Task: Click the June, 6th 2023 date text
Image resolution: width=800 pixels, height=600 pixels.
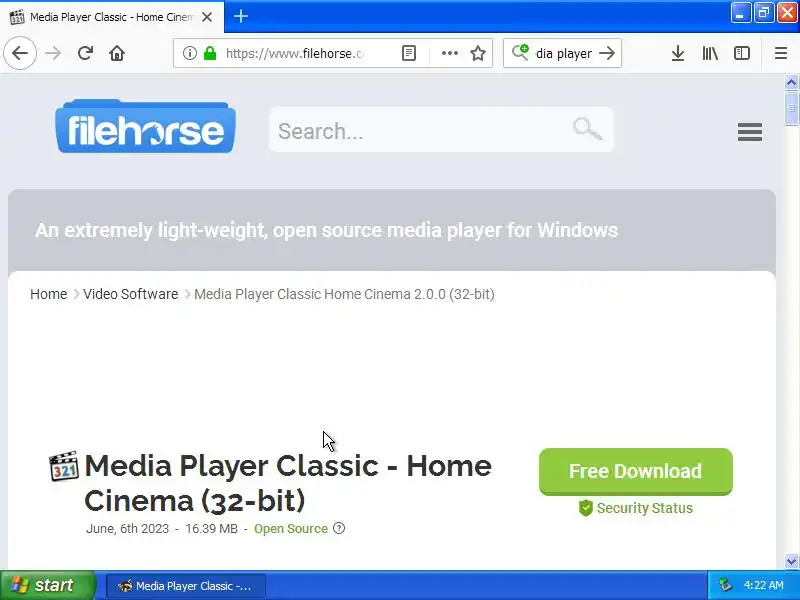Action: pyautogui.click(x=128, y=529)
